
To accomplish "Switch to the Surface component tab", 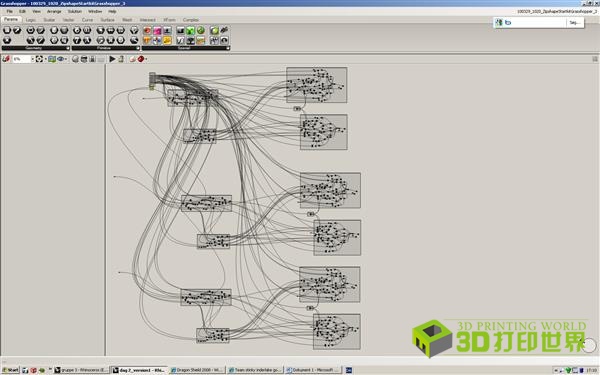I will click(x=108, y=20).
